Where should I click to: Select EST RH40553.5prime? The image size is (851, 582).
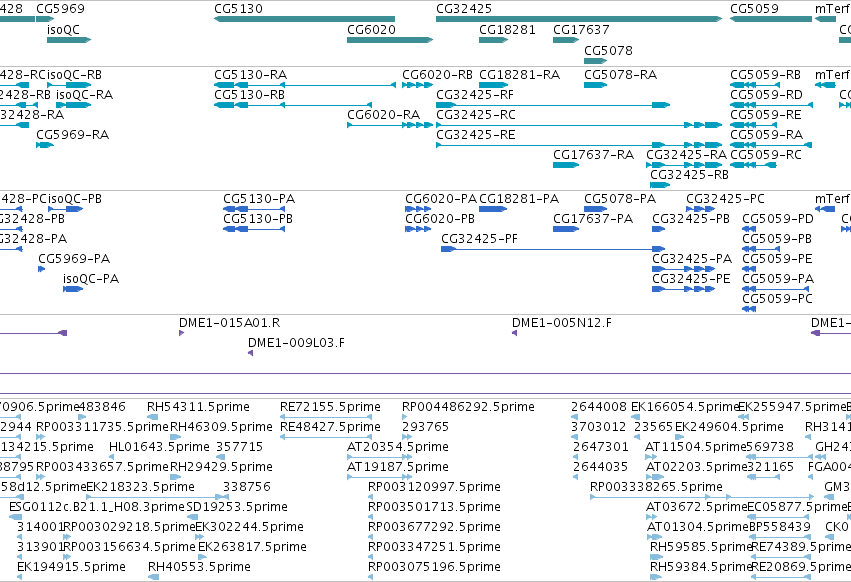(154, 578)
